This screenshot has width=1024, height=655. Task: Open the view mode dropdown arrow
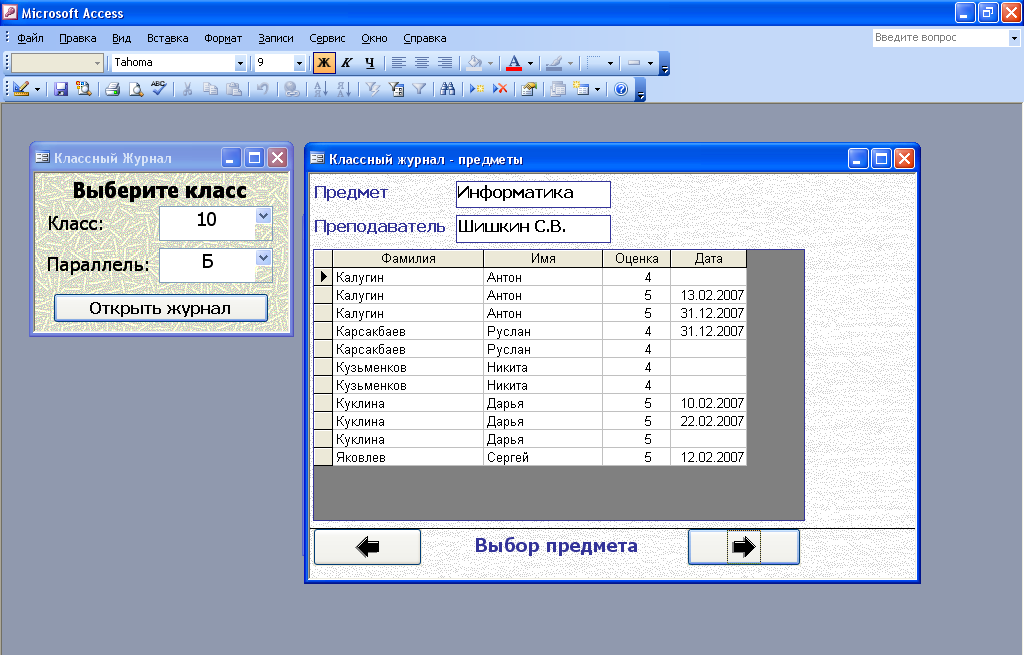[x=37, y=89]
